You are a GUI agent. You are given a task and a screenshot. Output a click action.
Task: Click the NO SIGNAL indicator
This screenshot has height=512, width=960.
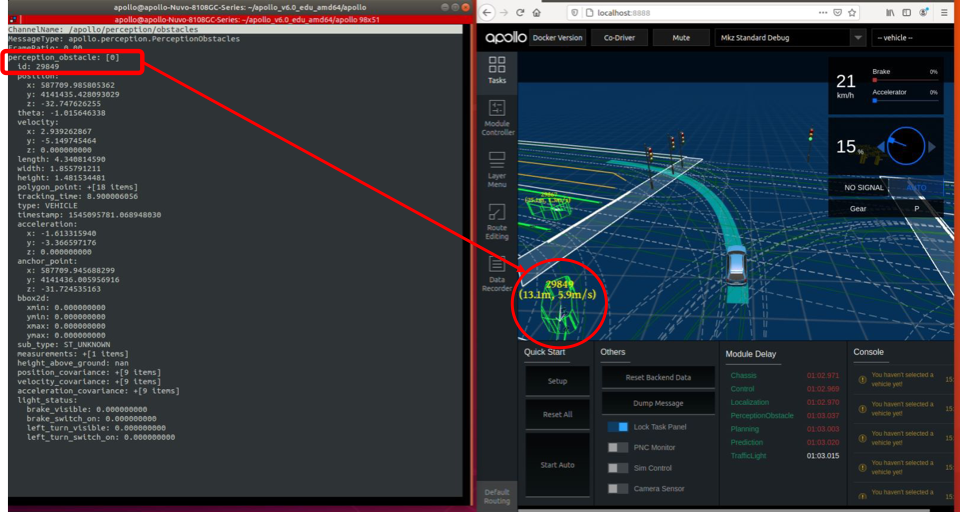864,188
